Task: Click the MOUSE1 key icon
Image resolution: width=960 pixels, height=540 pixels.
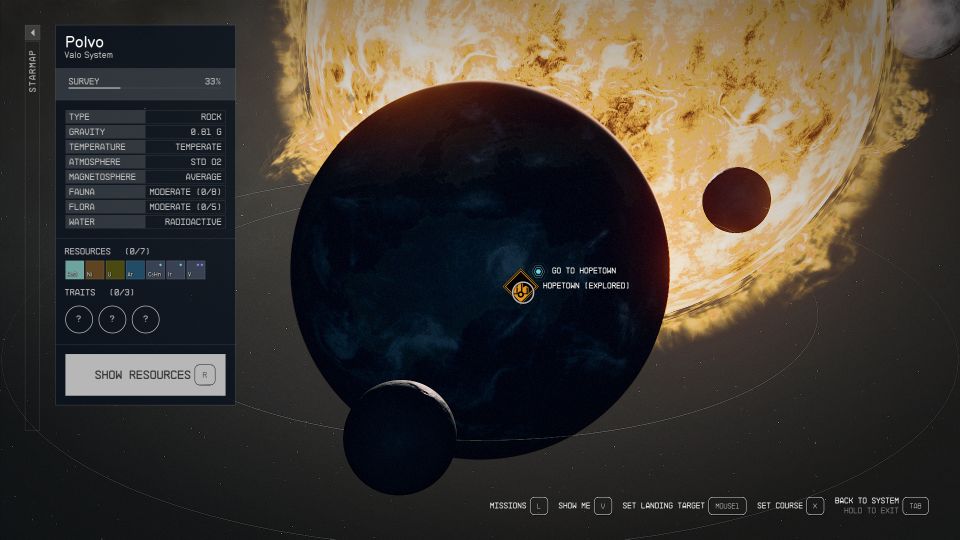Action: point(727,506)
